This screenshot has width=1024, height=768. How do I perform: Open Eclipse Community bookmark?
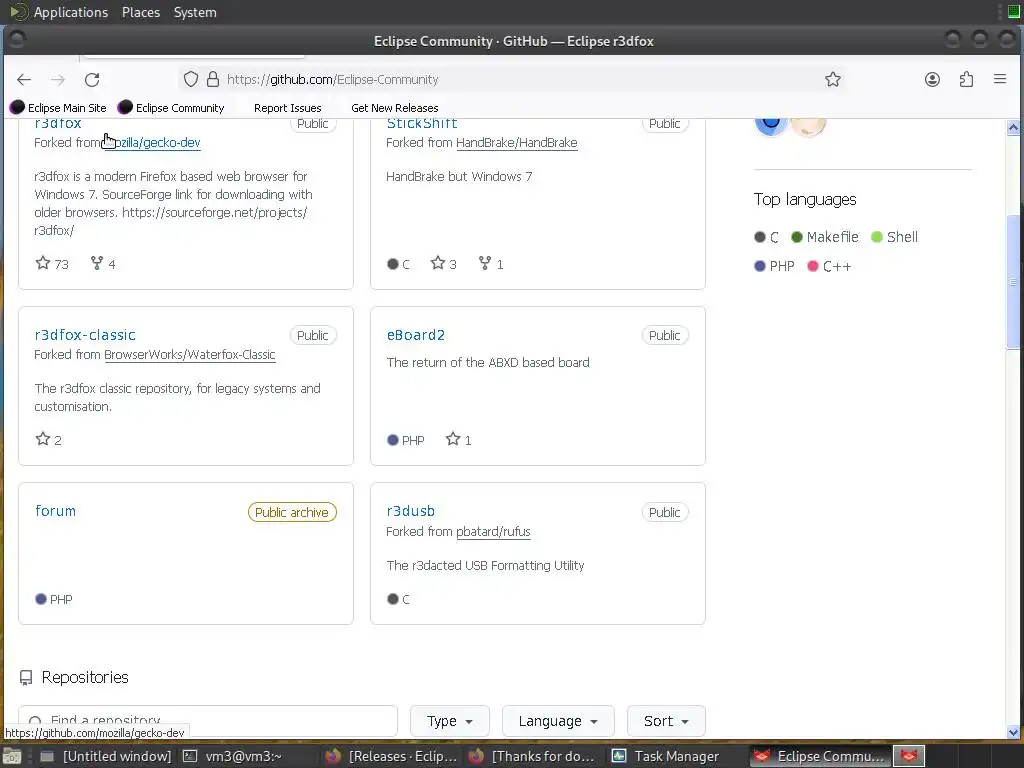(171, 108)
